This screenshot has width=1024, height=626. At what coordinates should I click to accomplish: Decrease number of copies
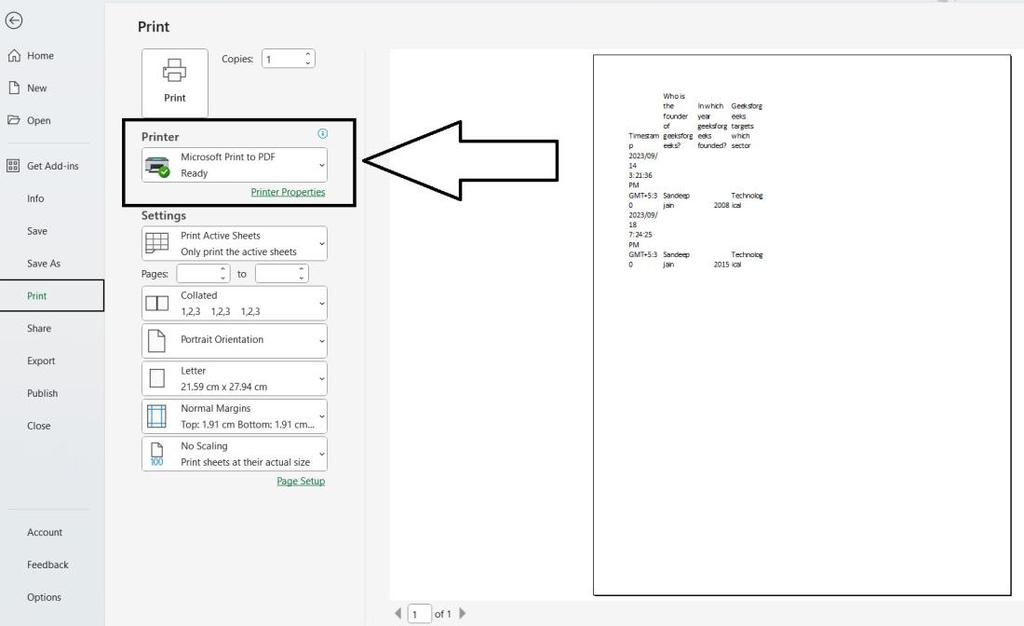pyautogui.click(x=308, y=63)
